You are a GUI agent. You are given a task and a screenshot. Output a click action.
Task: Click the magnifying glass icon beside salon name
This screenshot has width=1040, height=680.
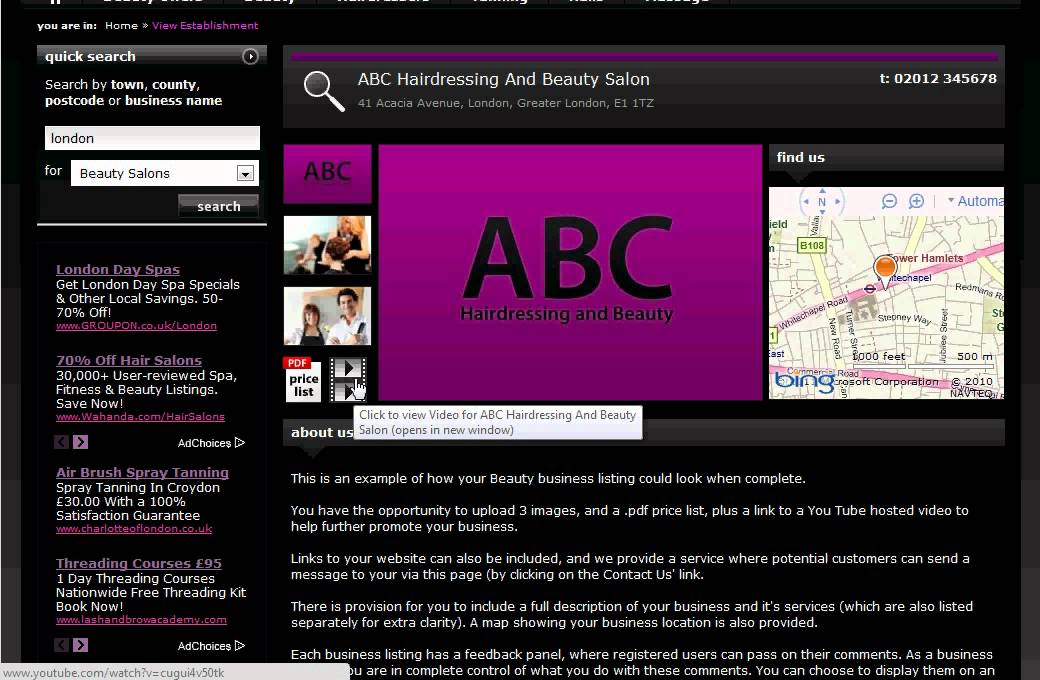coord(324,91)
